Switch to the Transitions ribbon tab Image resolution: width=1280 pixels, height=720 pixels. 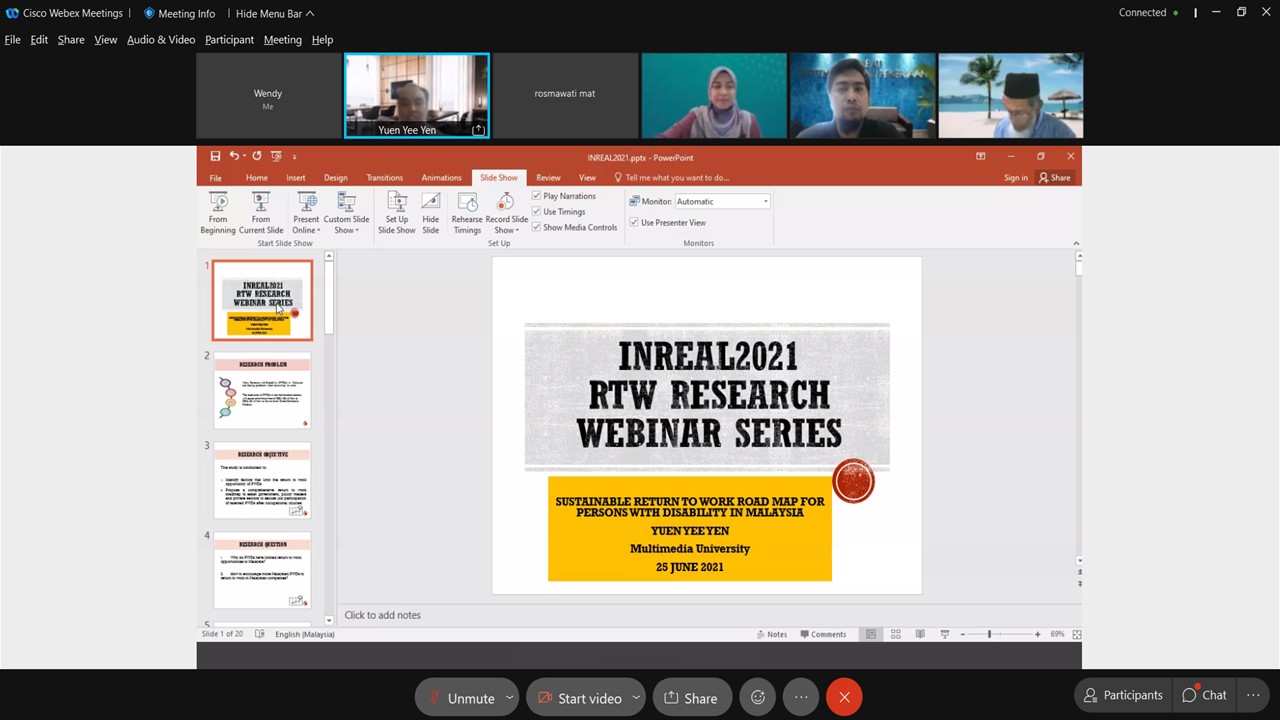click(384, 178)
